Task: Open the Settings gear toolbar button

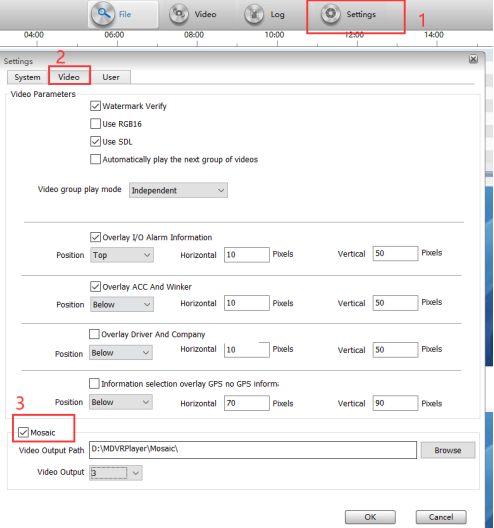Action: (349, 14)
